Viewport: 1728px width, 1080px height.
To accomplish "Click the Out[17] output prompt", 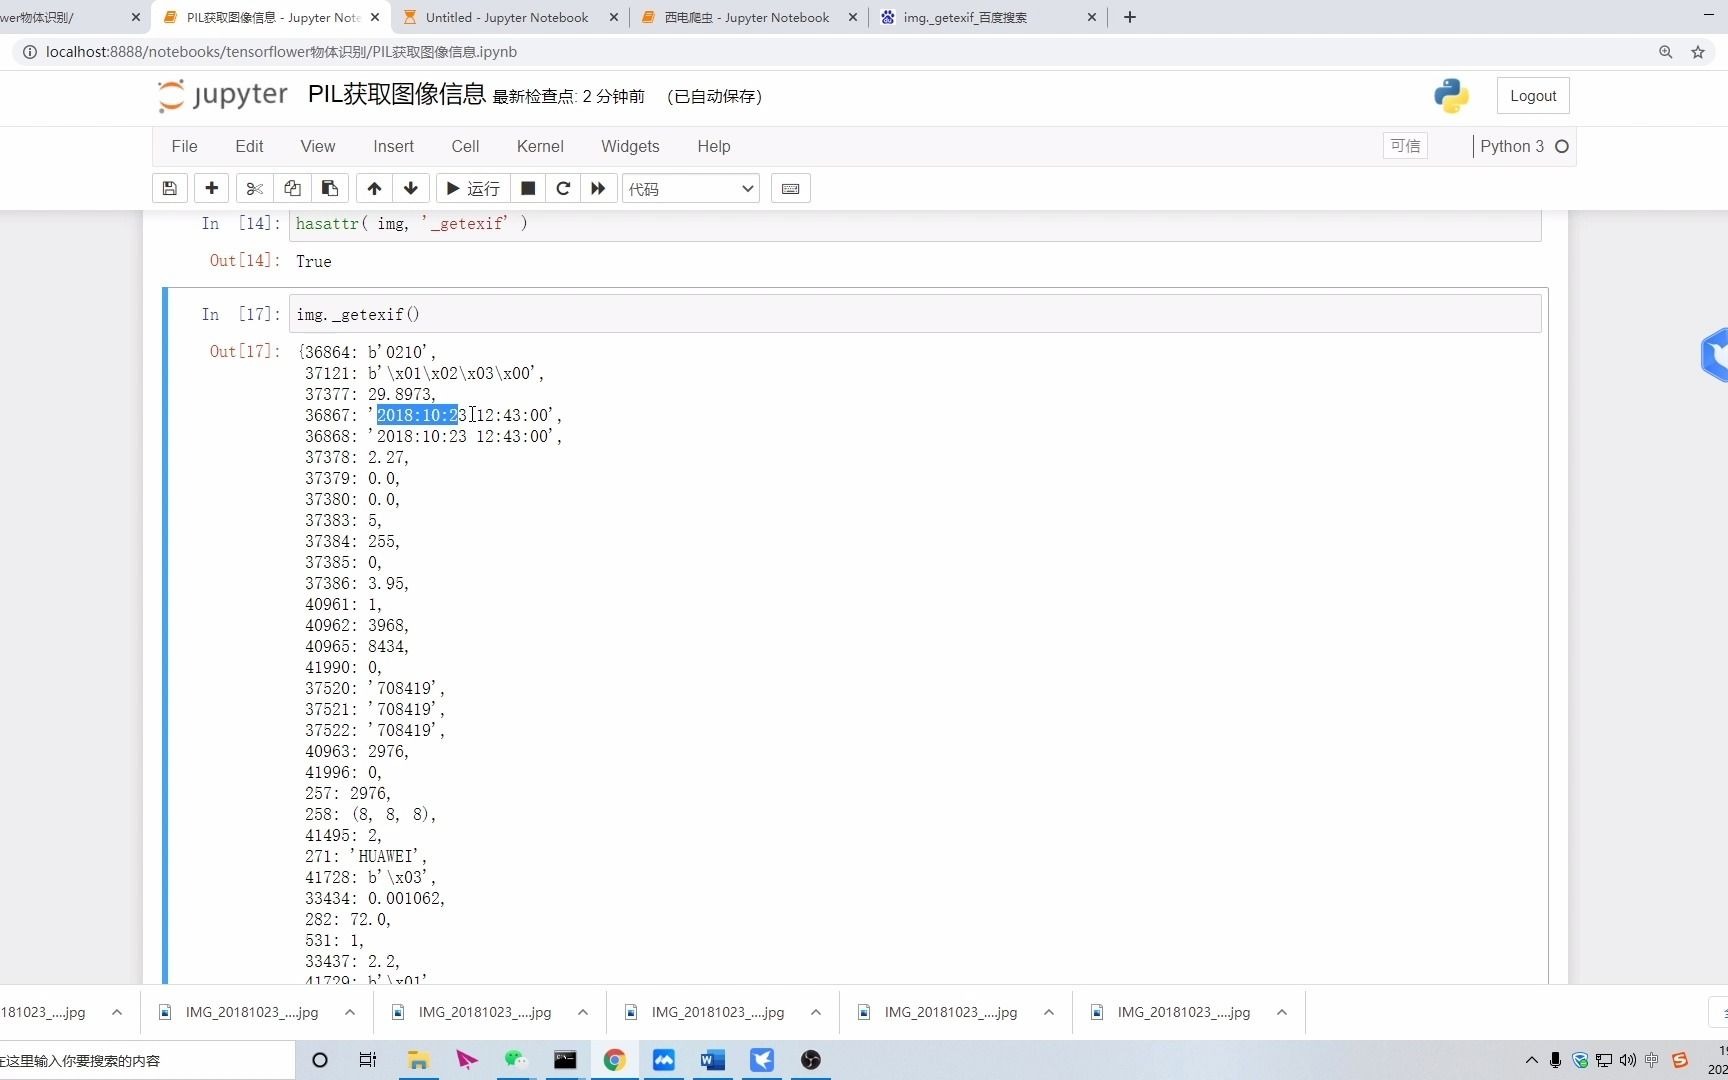I will (244, 351).
